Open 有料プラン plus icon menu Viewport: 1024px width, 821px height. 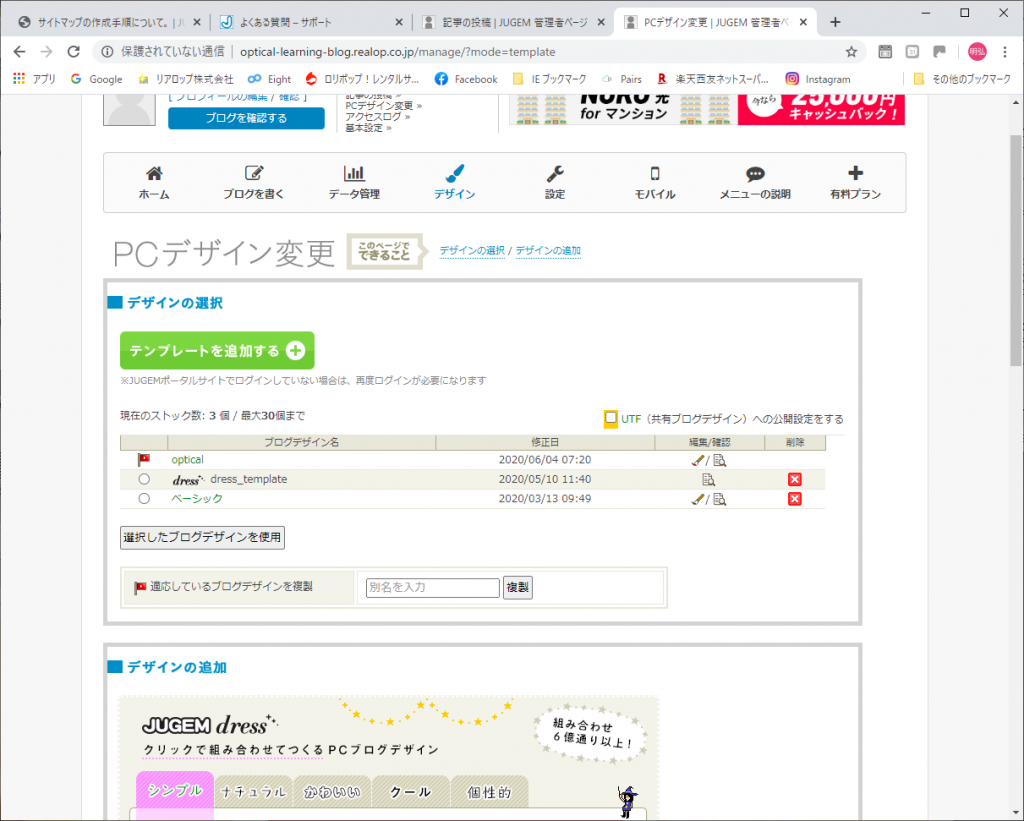tap(856, 182)
